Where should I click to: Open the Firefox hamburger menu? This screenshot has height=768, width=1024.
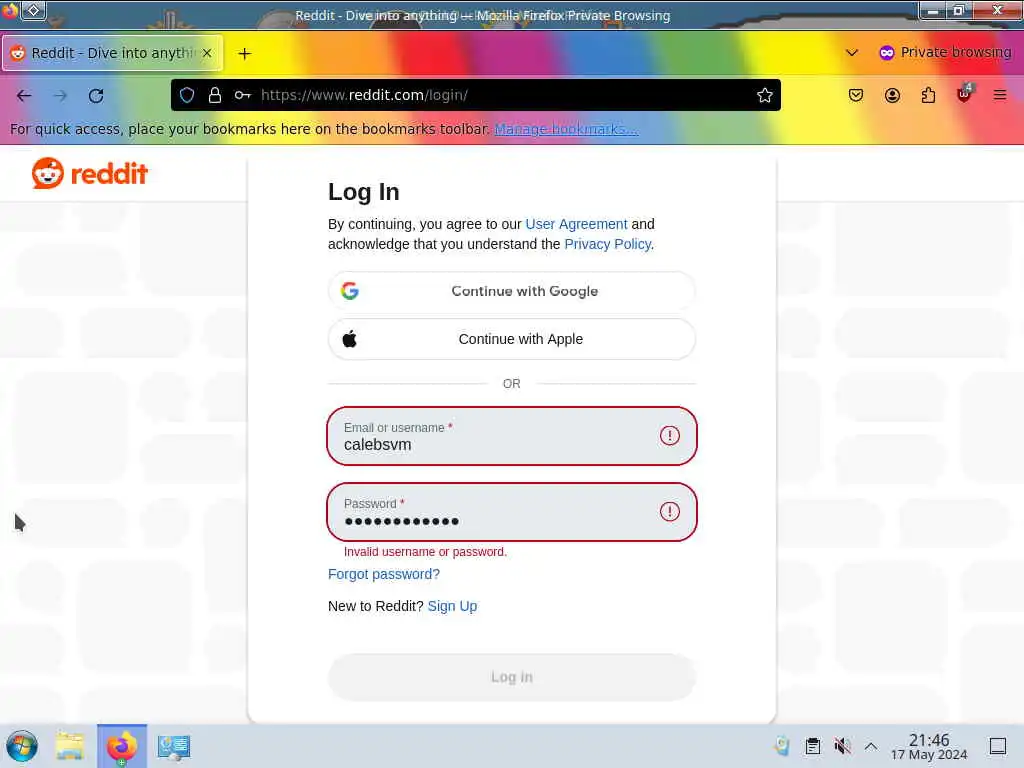(1000, 95)
